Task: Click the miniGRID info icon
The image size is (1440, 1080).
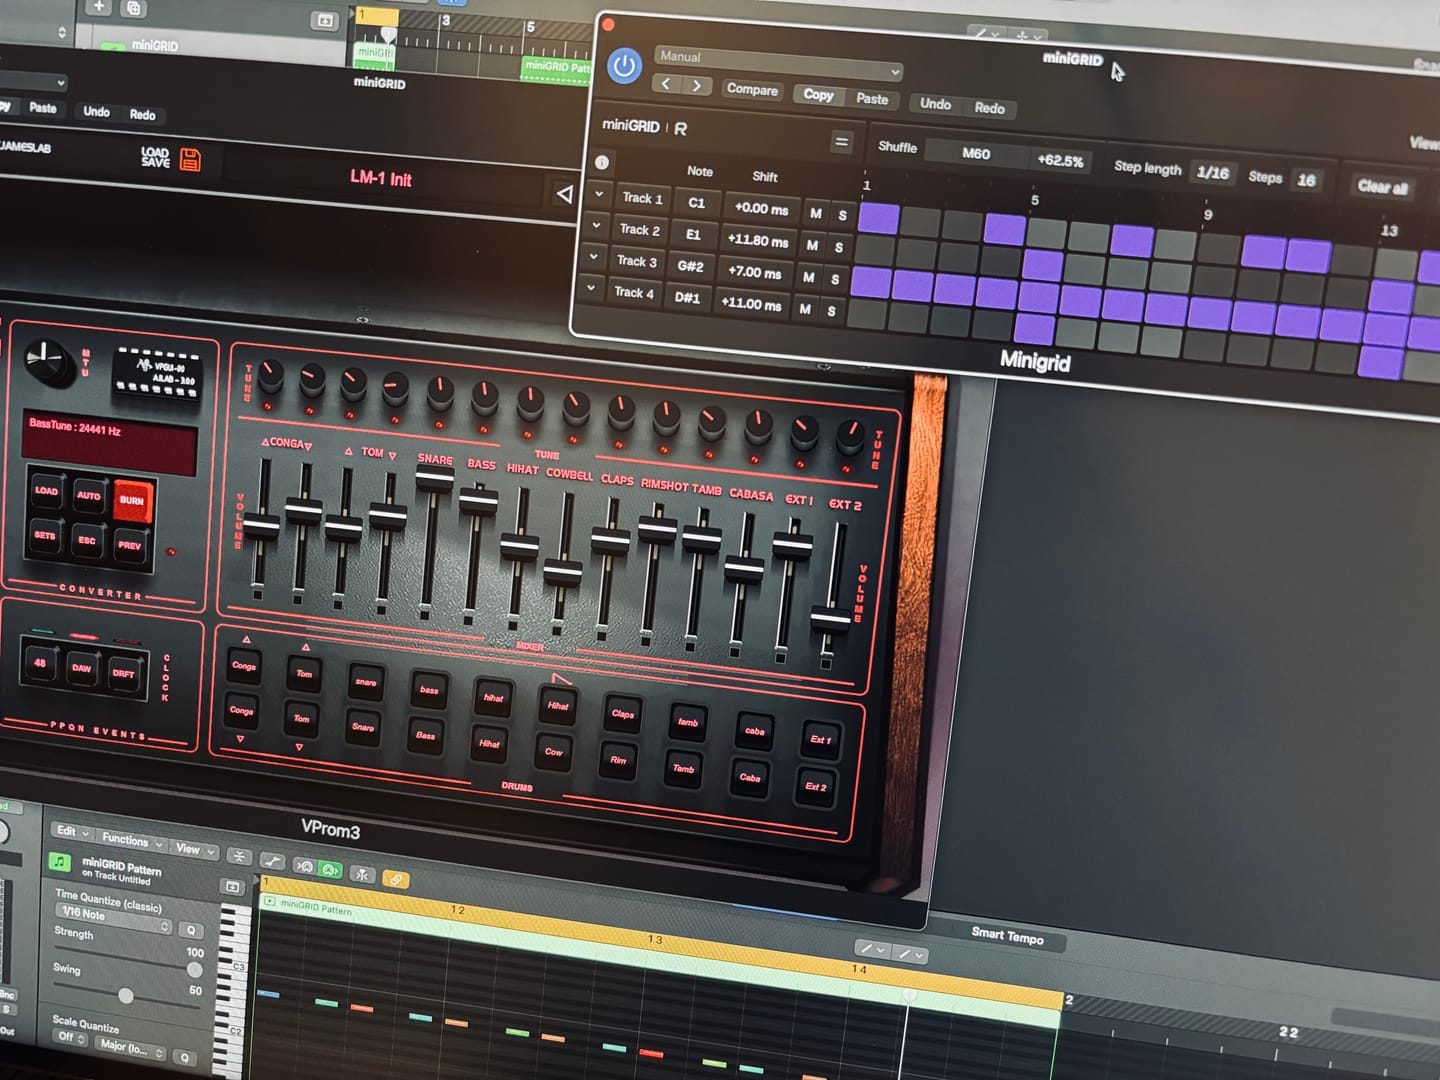Action: pyautogui.click(x=602, y=162)
